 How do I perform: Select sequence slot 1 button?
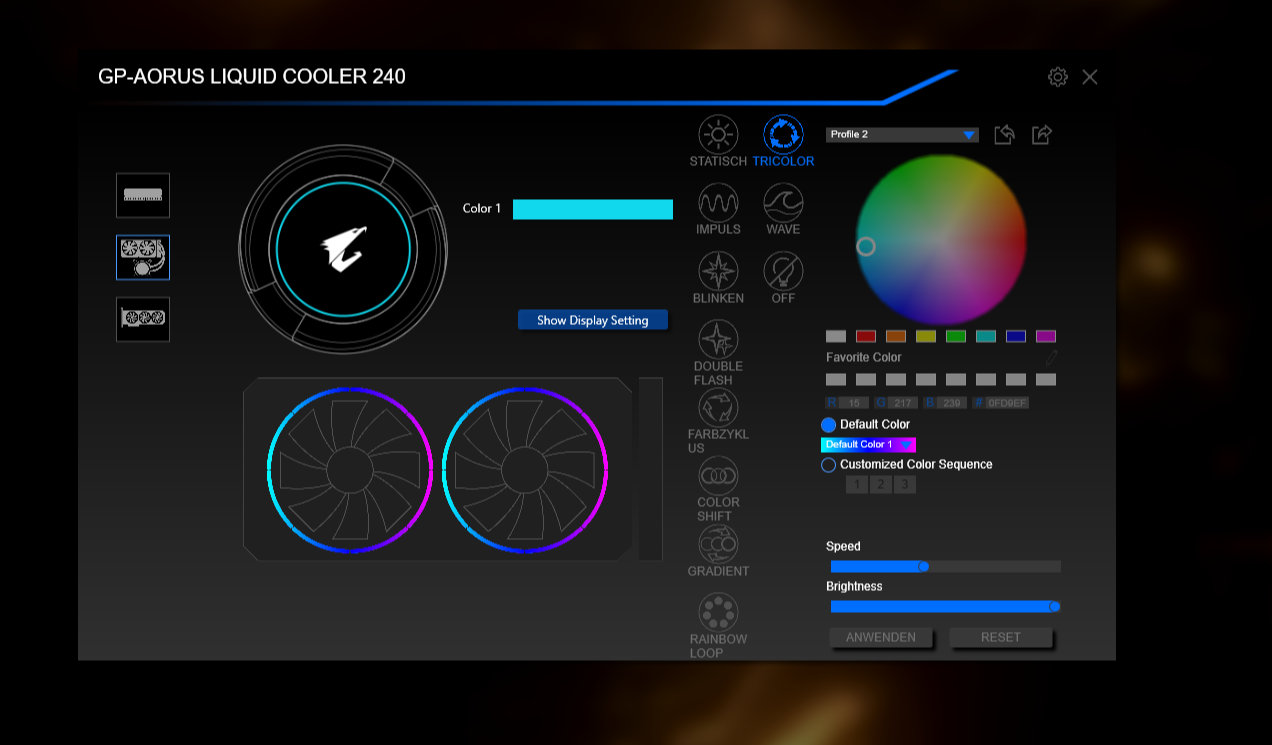(x=857, y=484)
